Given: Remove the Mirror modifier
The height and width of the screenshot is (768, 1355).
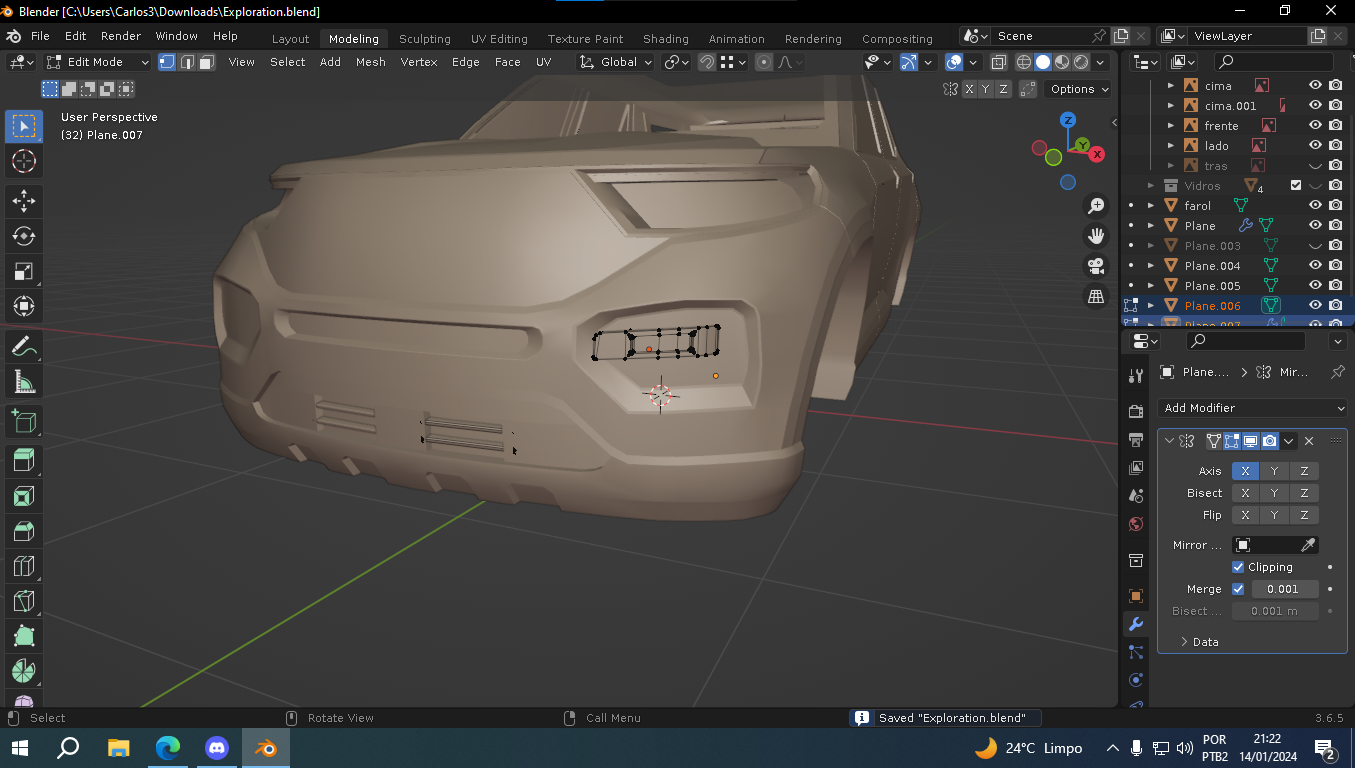Looking at the screenshot, I should tap(1309, 441).
